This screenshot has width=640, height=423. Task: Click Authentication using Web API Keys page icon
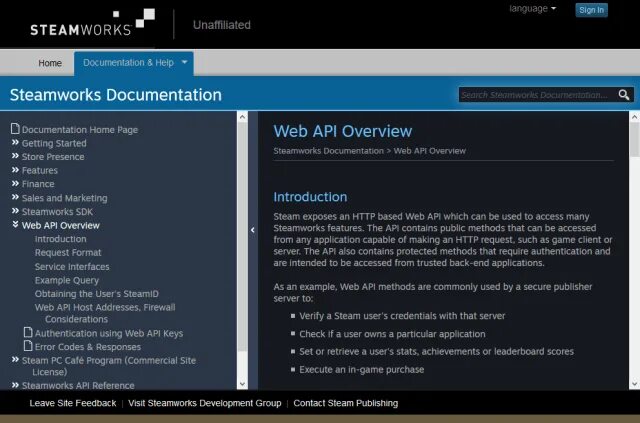28,332
